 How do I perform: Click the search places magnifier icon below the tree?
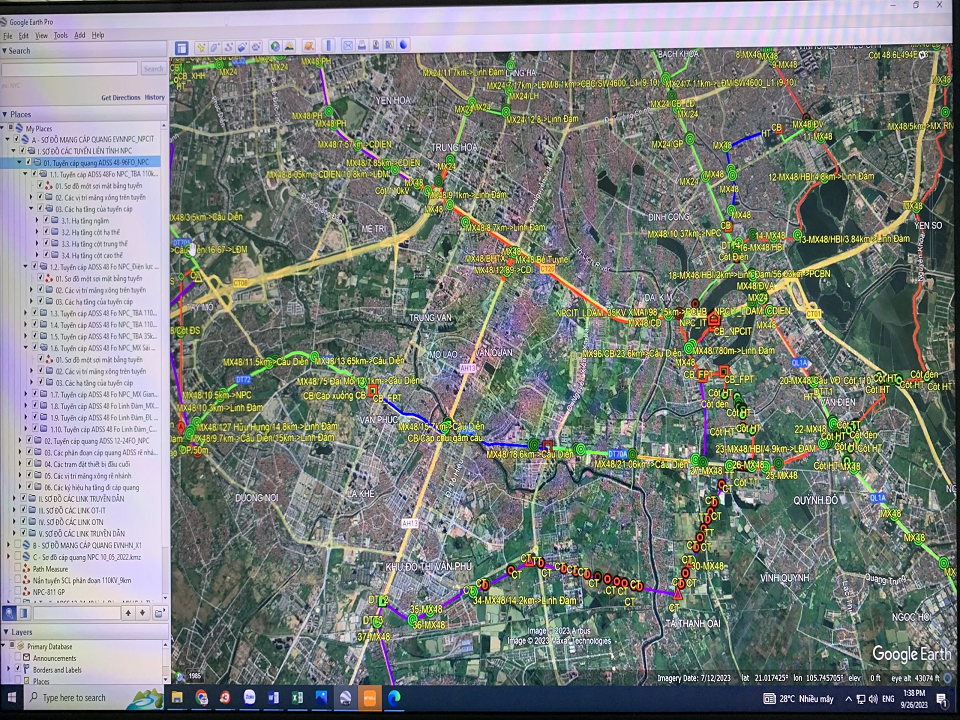(x=9, y=612)
